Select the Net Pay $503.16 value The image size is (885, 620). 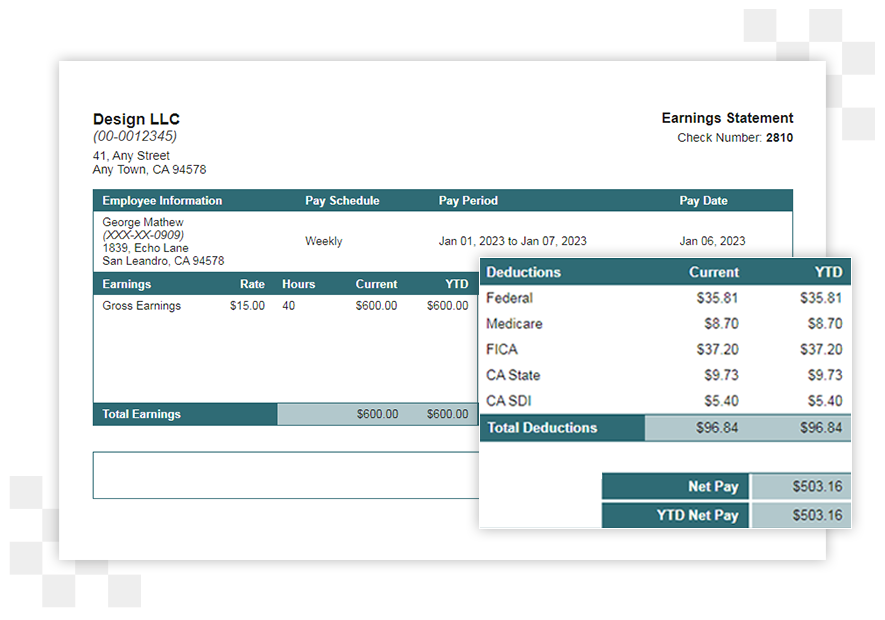coord(819,486)
